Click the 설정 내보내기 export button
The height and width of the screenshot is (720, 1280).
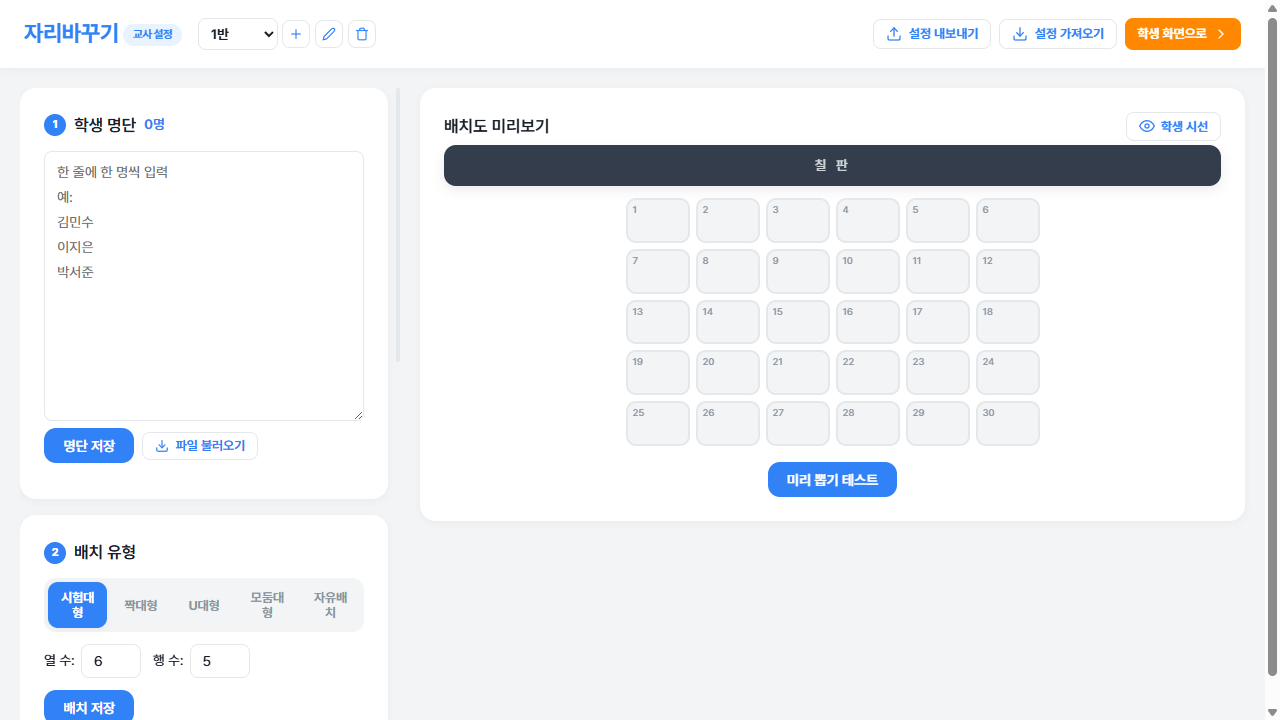pyautogui.click(x=931, y=34)
